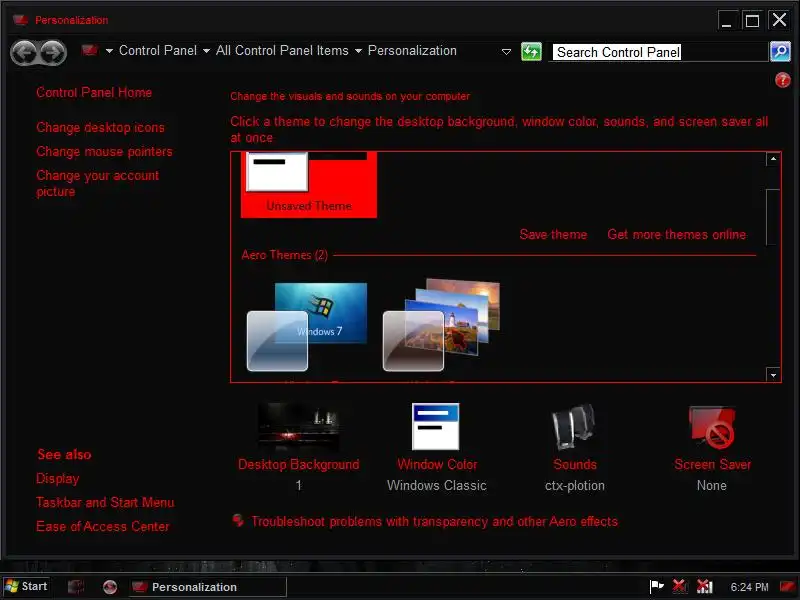This screenshot has width=800, height=600.
Task: Click the Aero Themes (2) group header
Action: click(285, 255)
